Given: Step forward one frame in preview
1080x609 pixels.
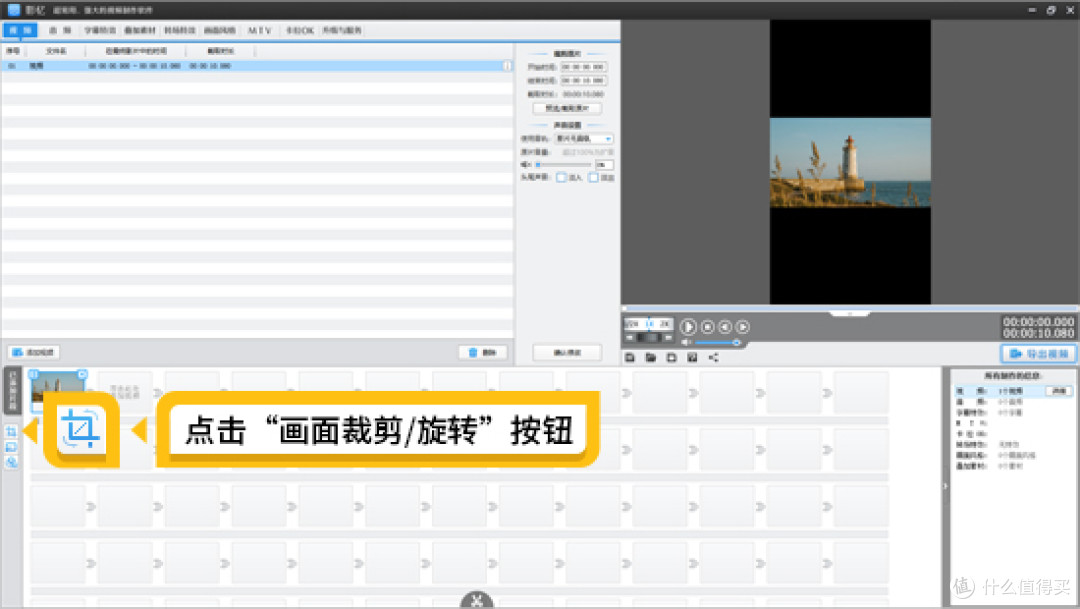Looking at the screenshot, I should (x=742, y=327).
